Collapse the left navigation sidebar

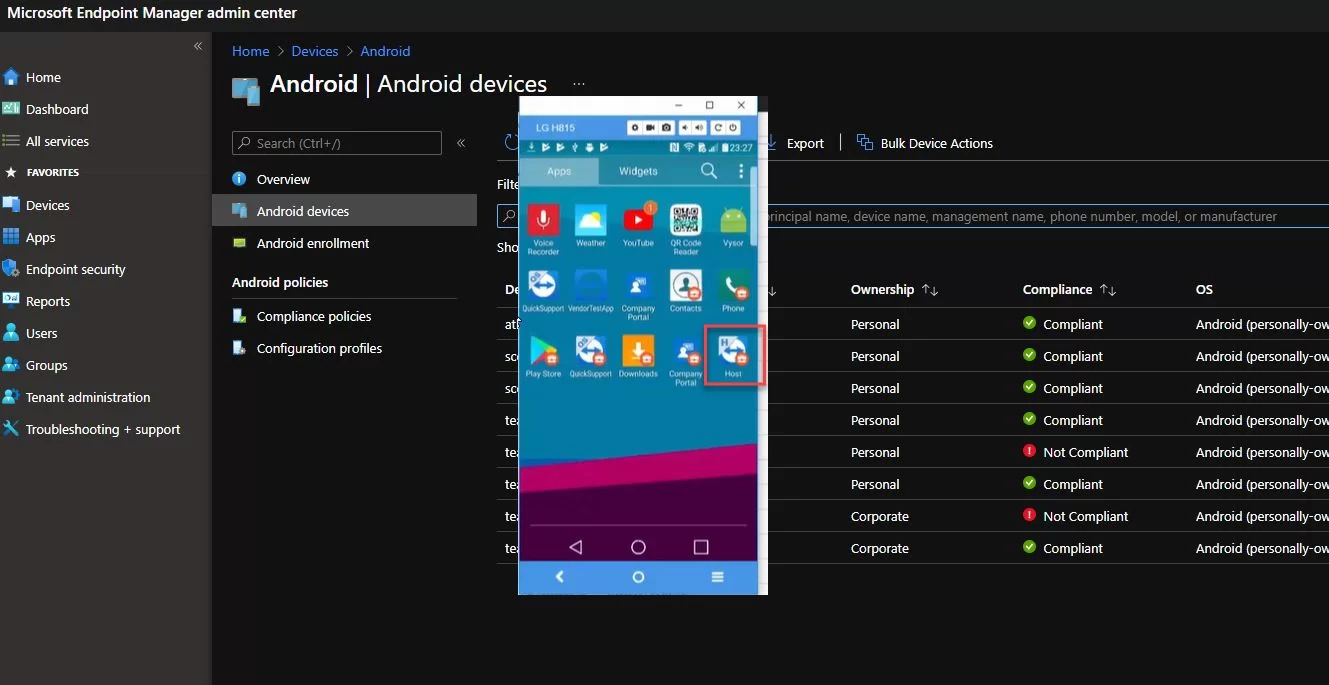click(x=198, y=46)
